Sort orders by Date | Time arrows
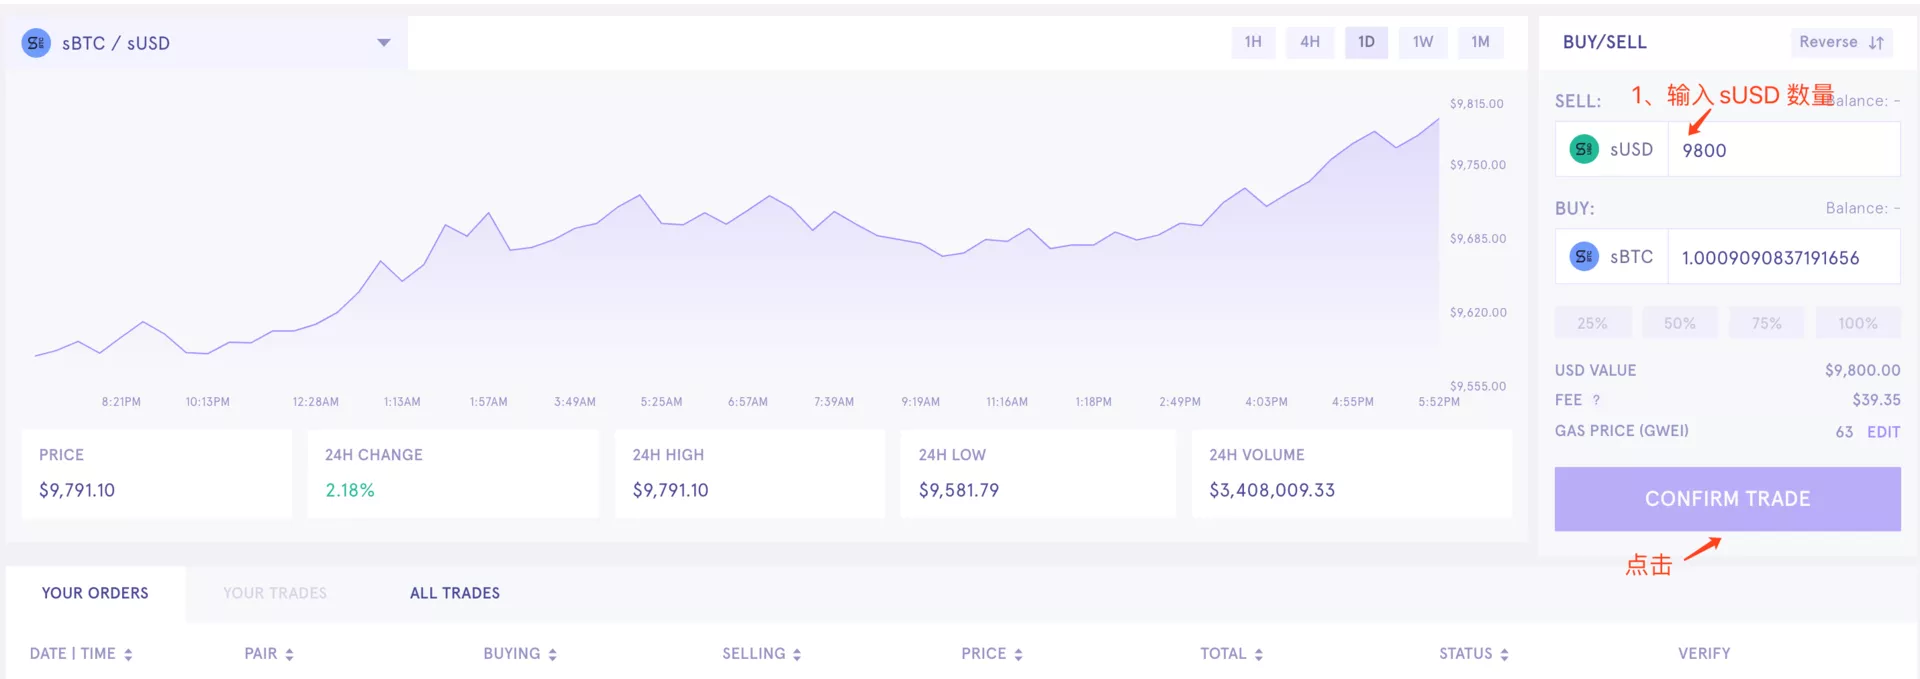 (129, 654)
